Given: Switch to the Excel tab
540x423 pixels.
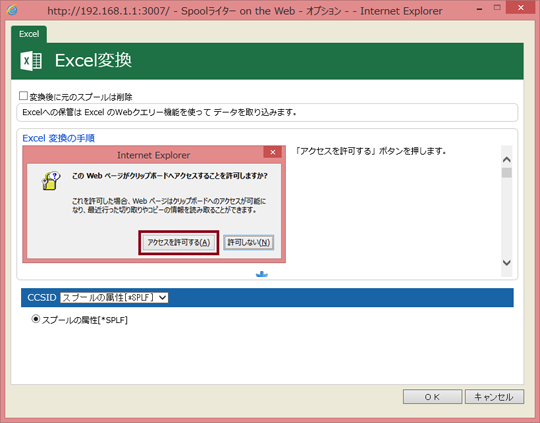Looking at the screenshot, I should [x=29, y=34].
